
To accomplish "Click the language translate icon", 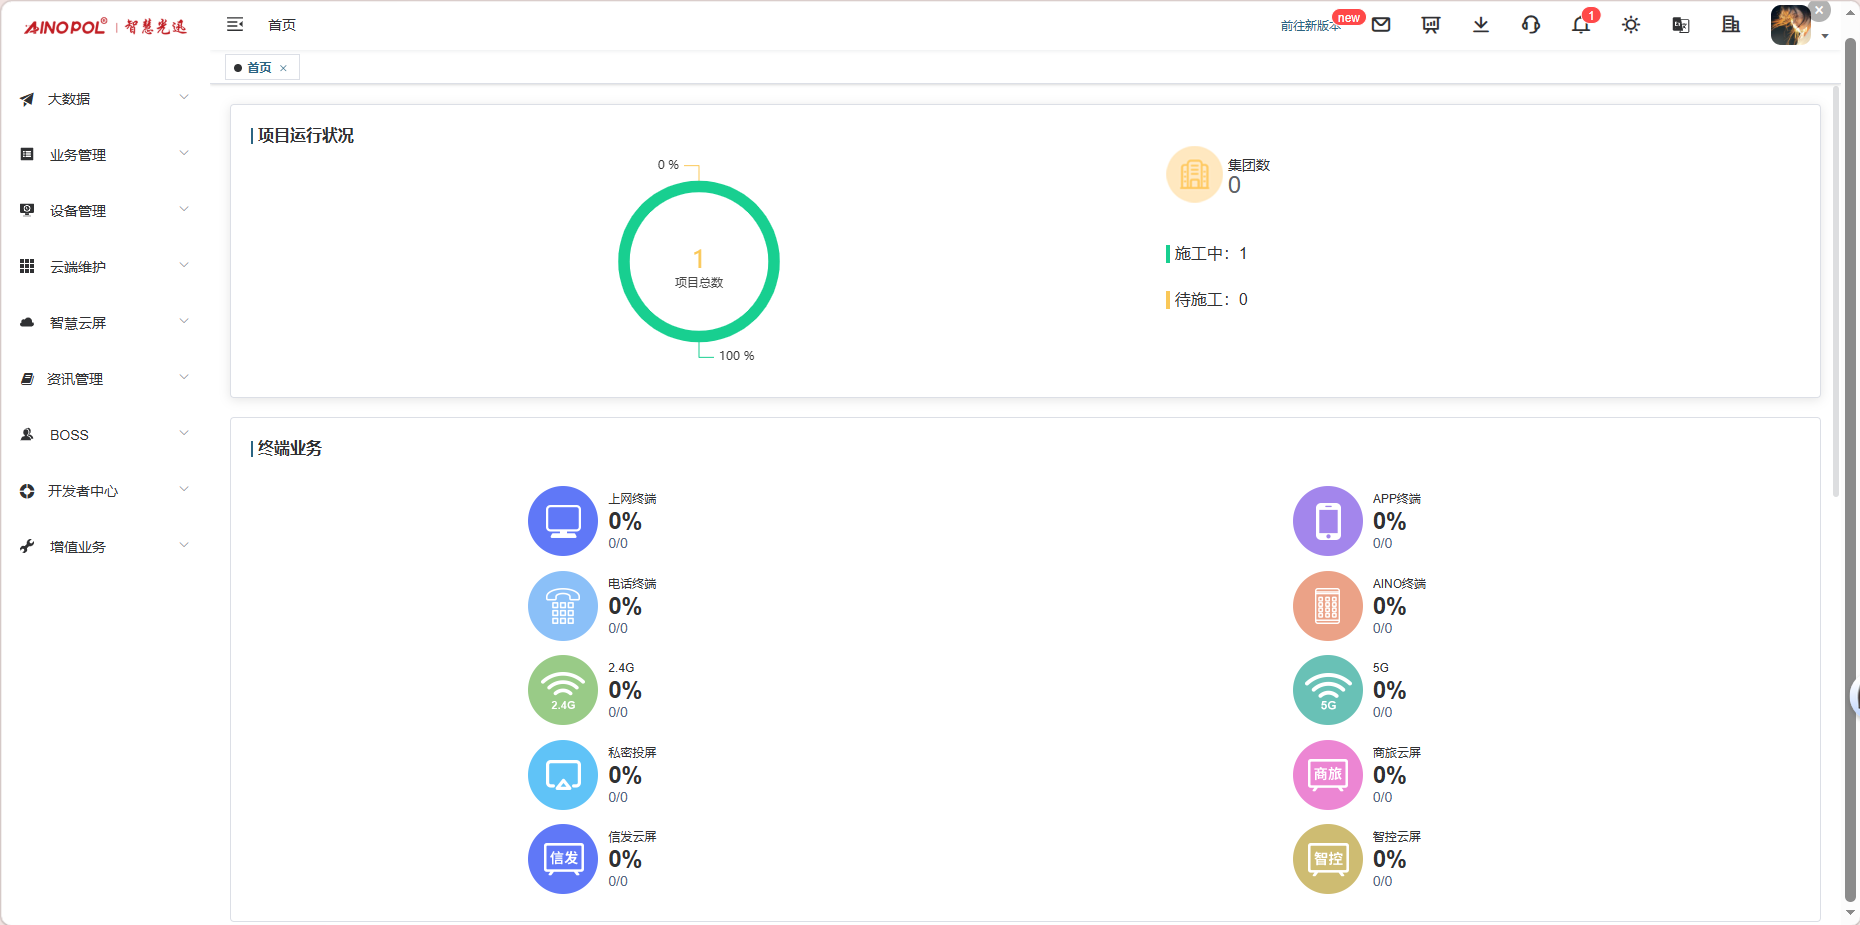I will point(1681,25).
